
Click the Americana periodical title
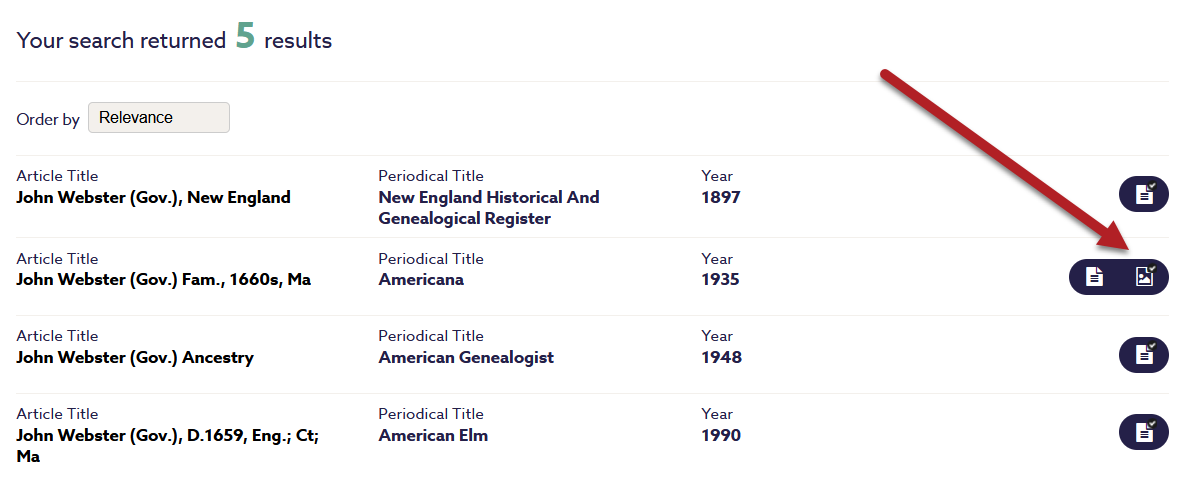(x=421, y=280)
